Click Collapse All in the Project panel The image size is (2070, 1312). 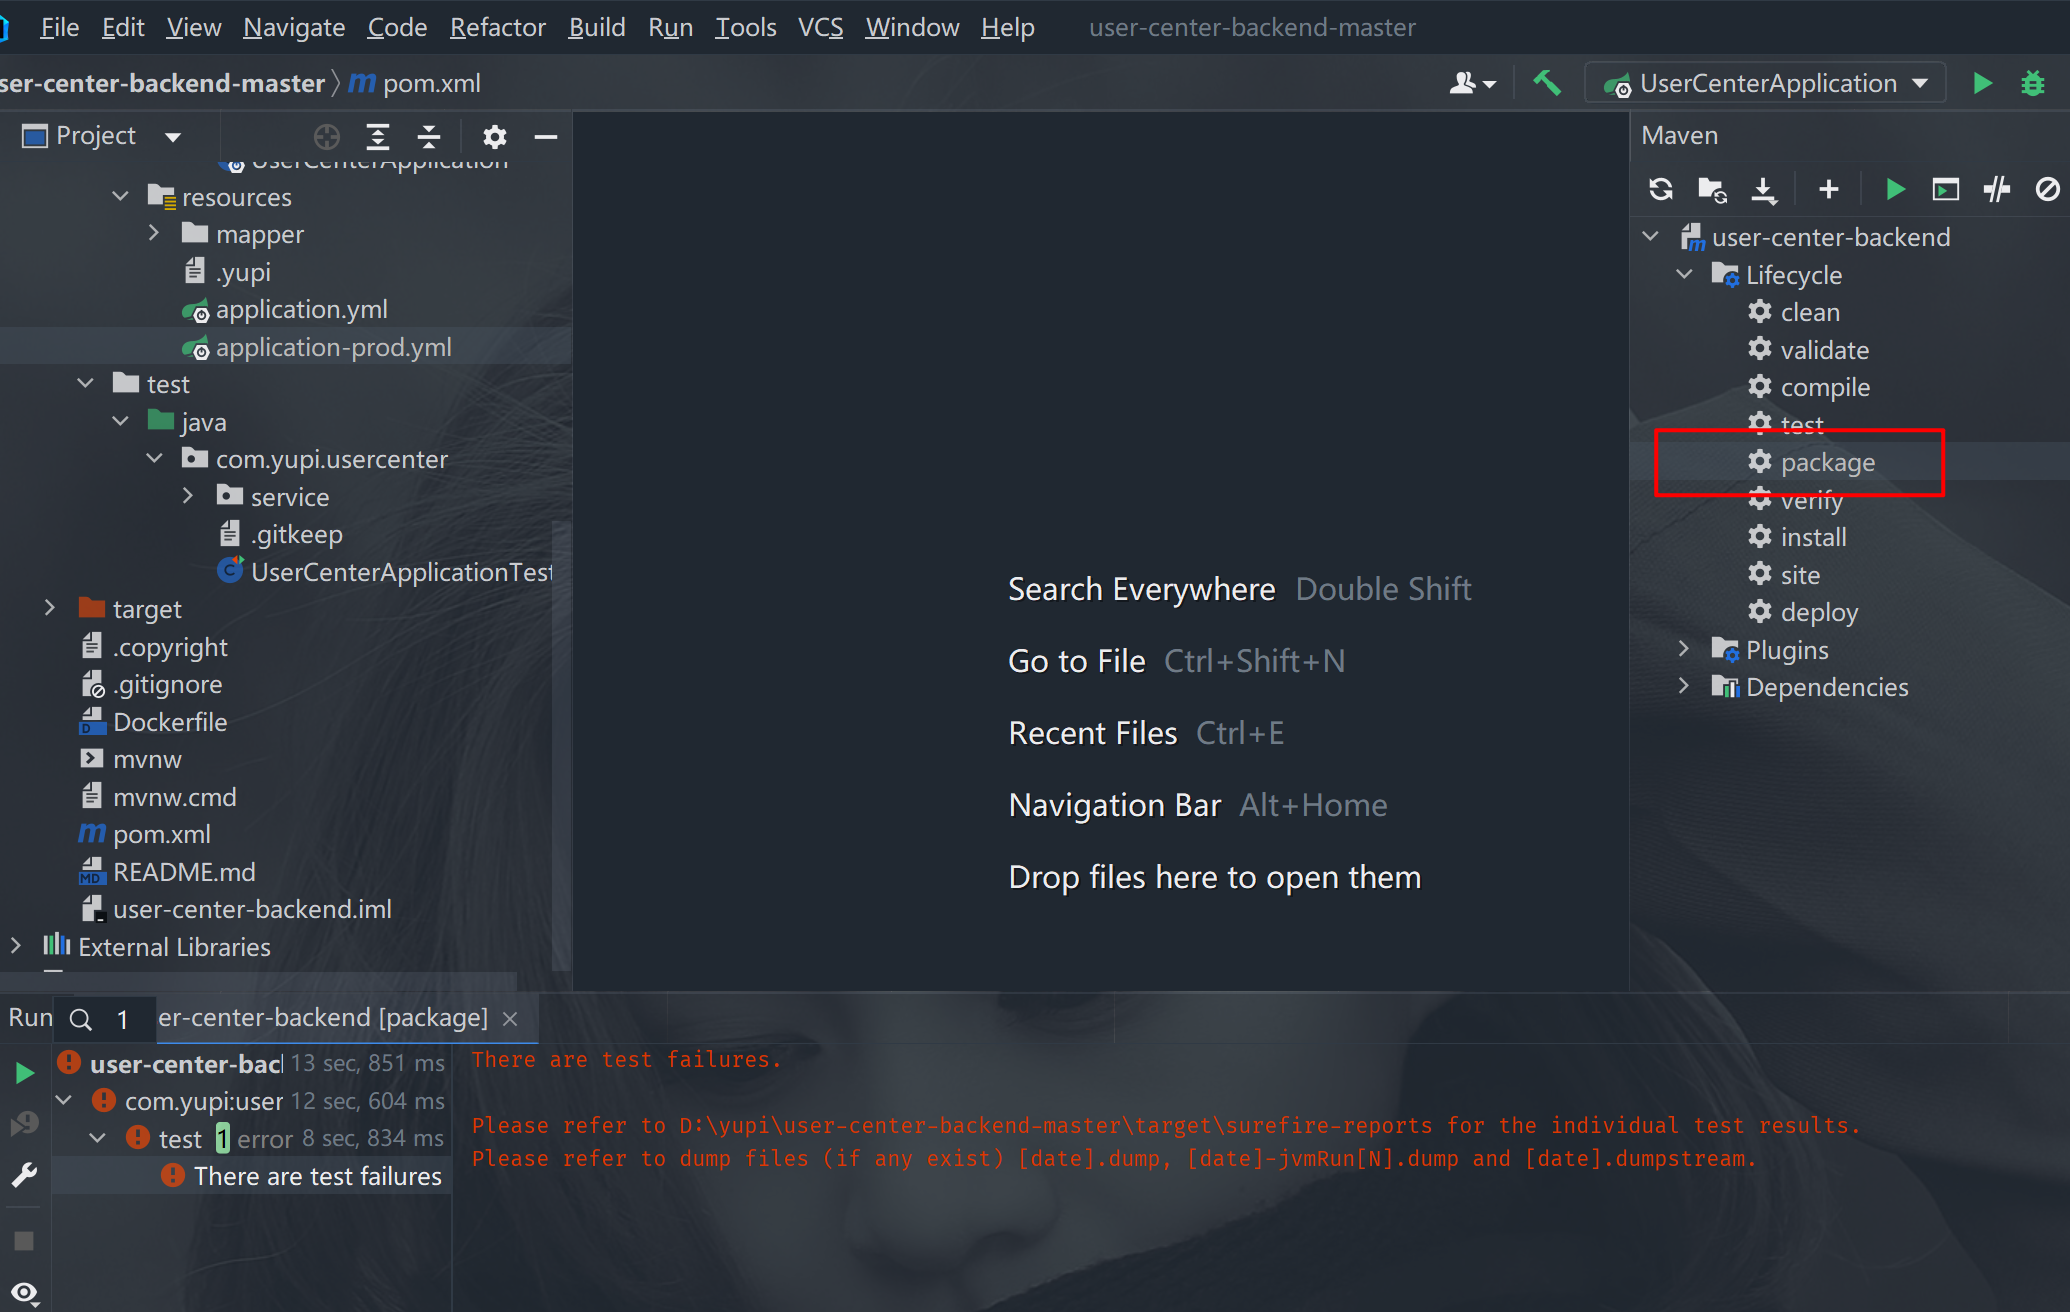tap(429, 136)
